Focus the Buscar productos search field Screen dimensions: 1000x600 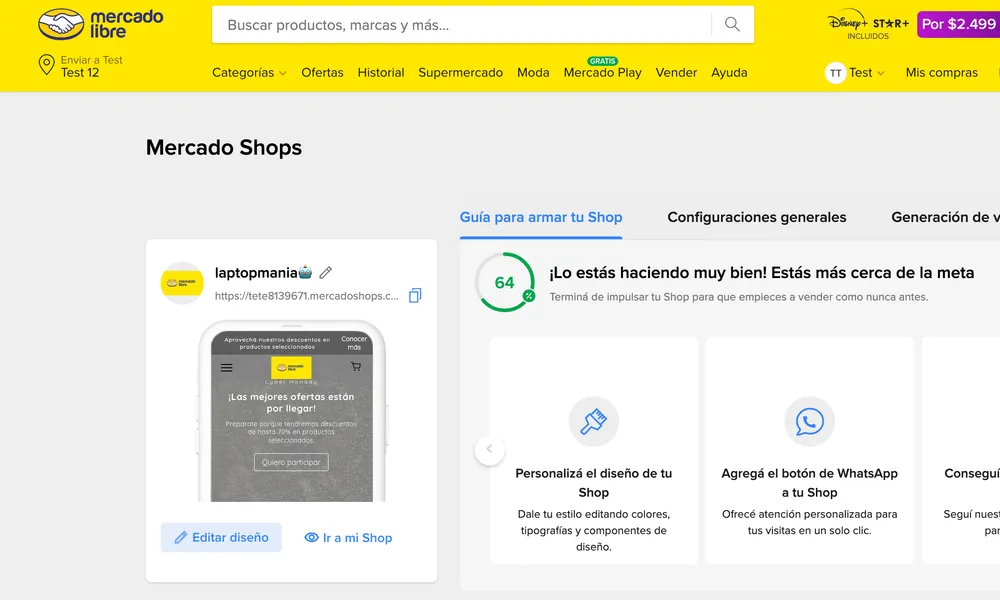(x=462, y=24)
